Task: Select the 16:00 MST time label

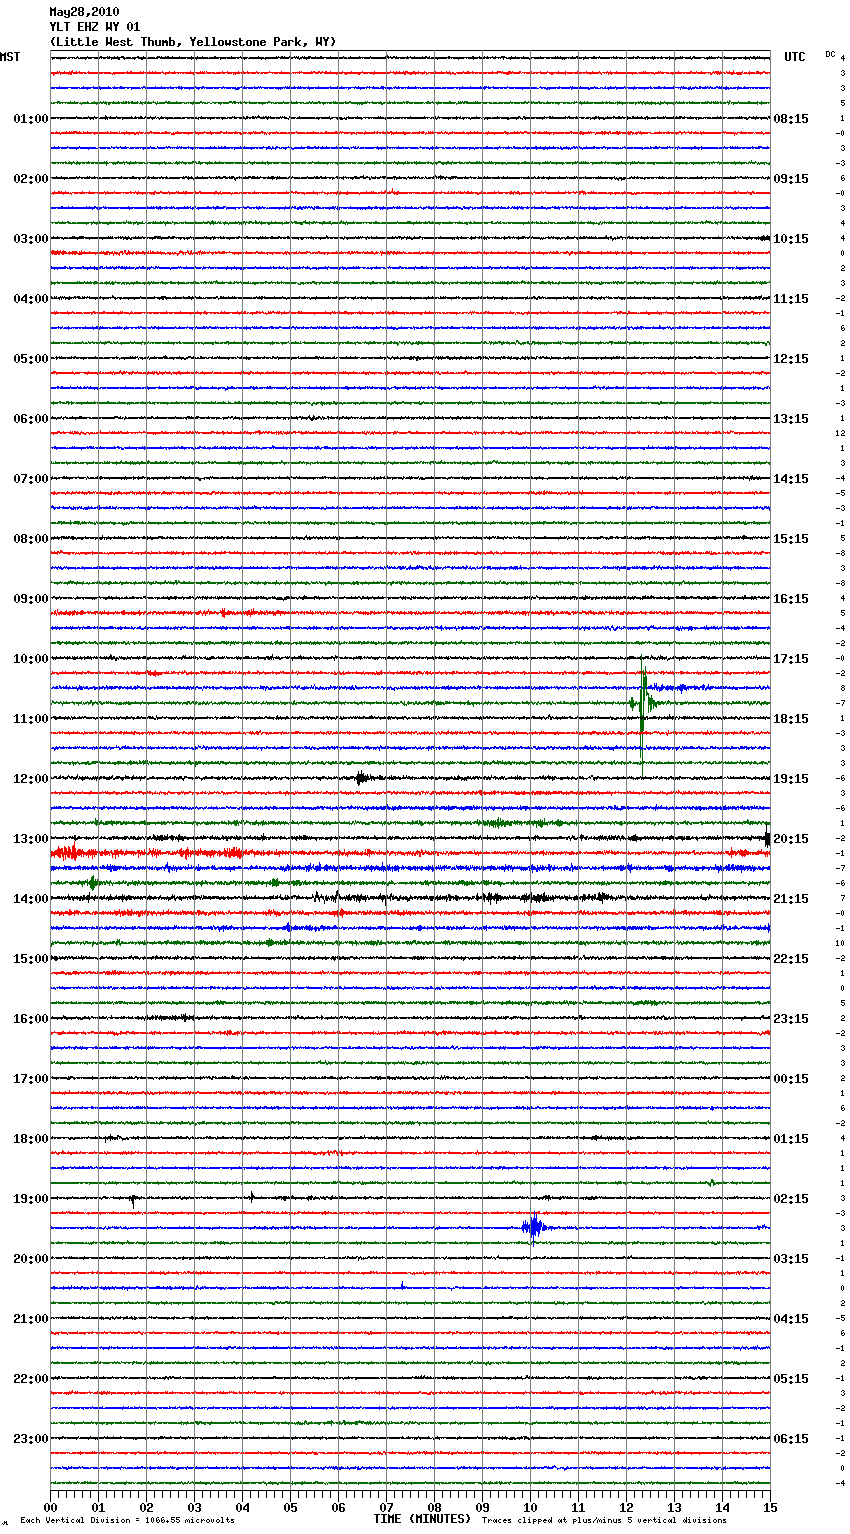Action: coord(30,1019)
